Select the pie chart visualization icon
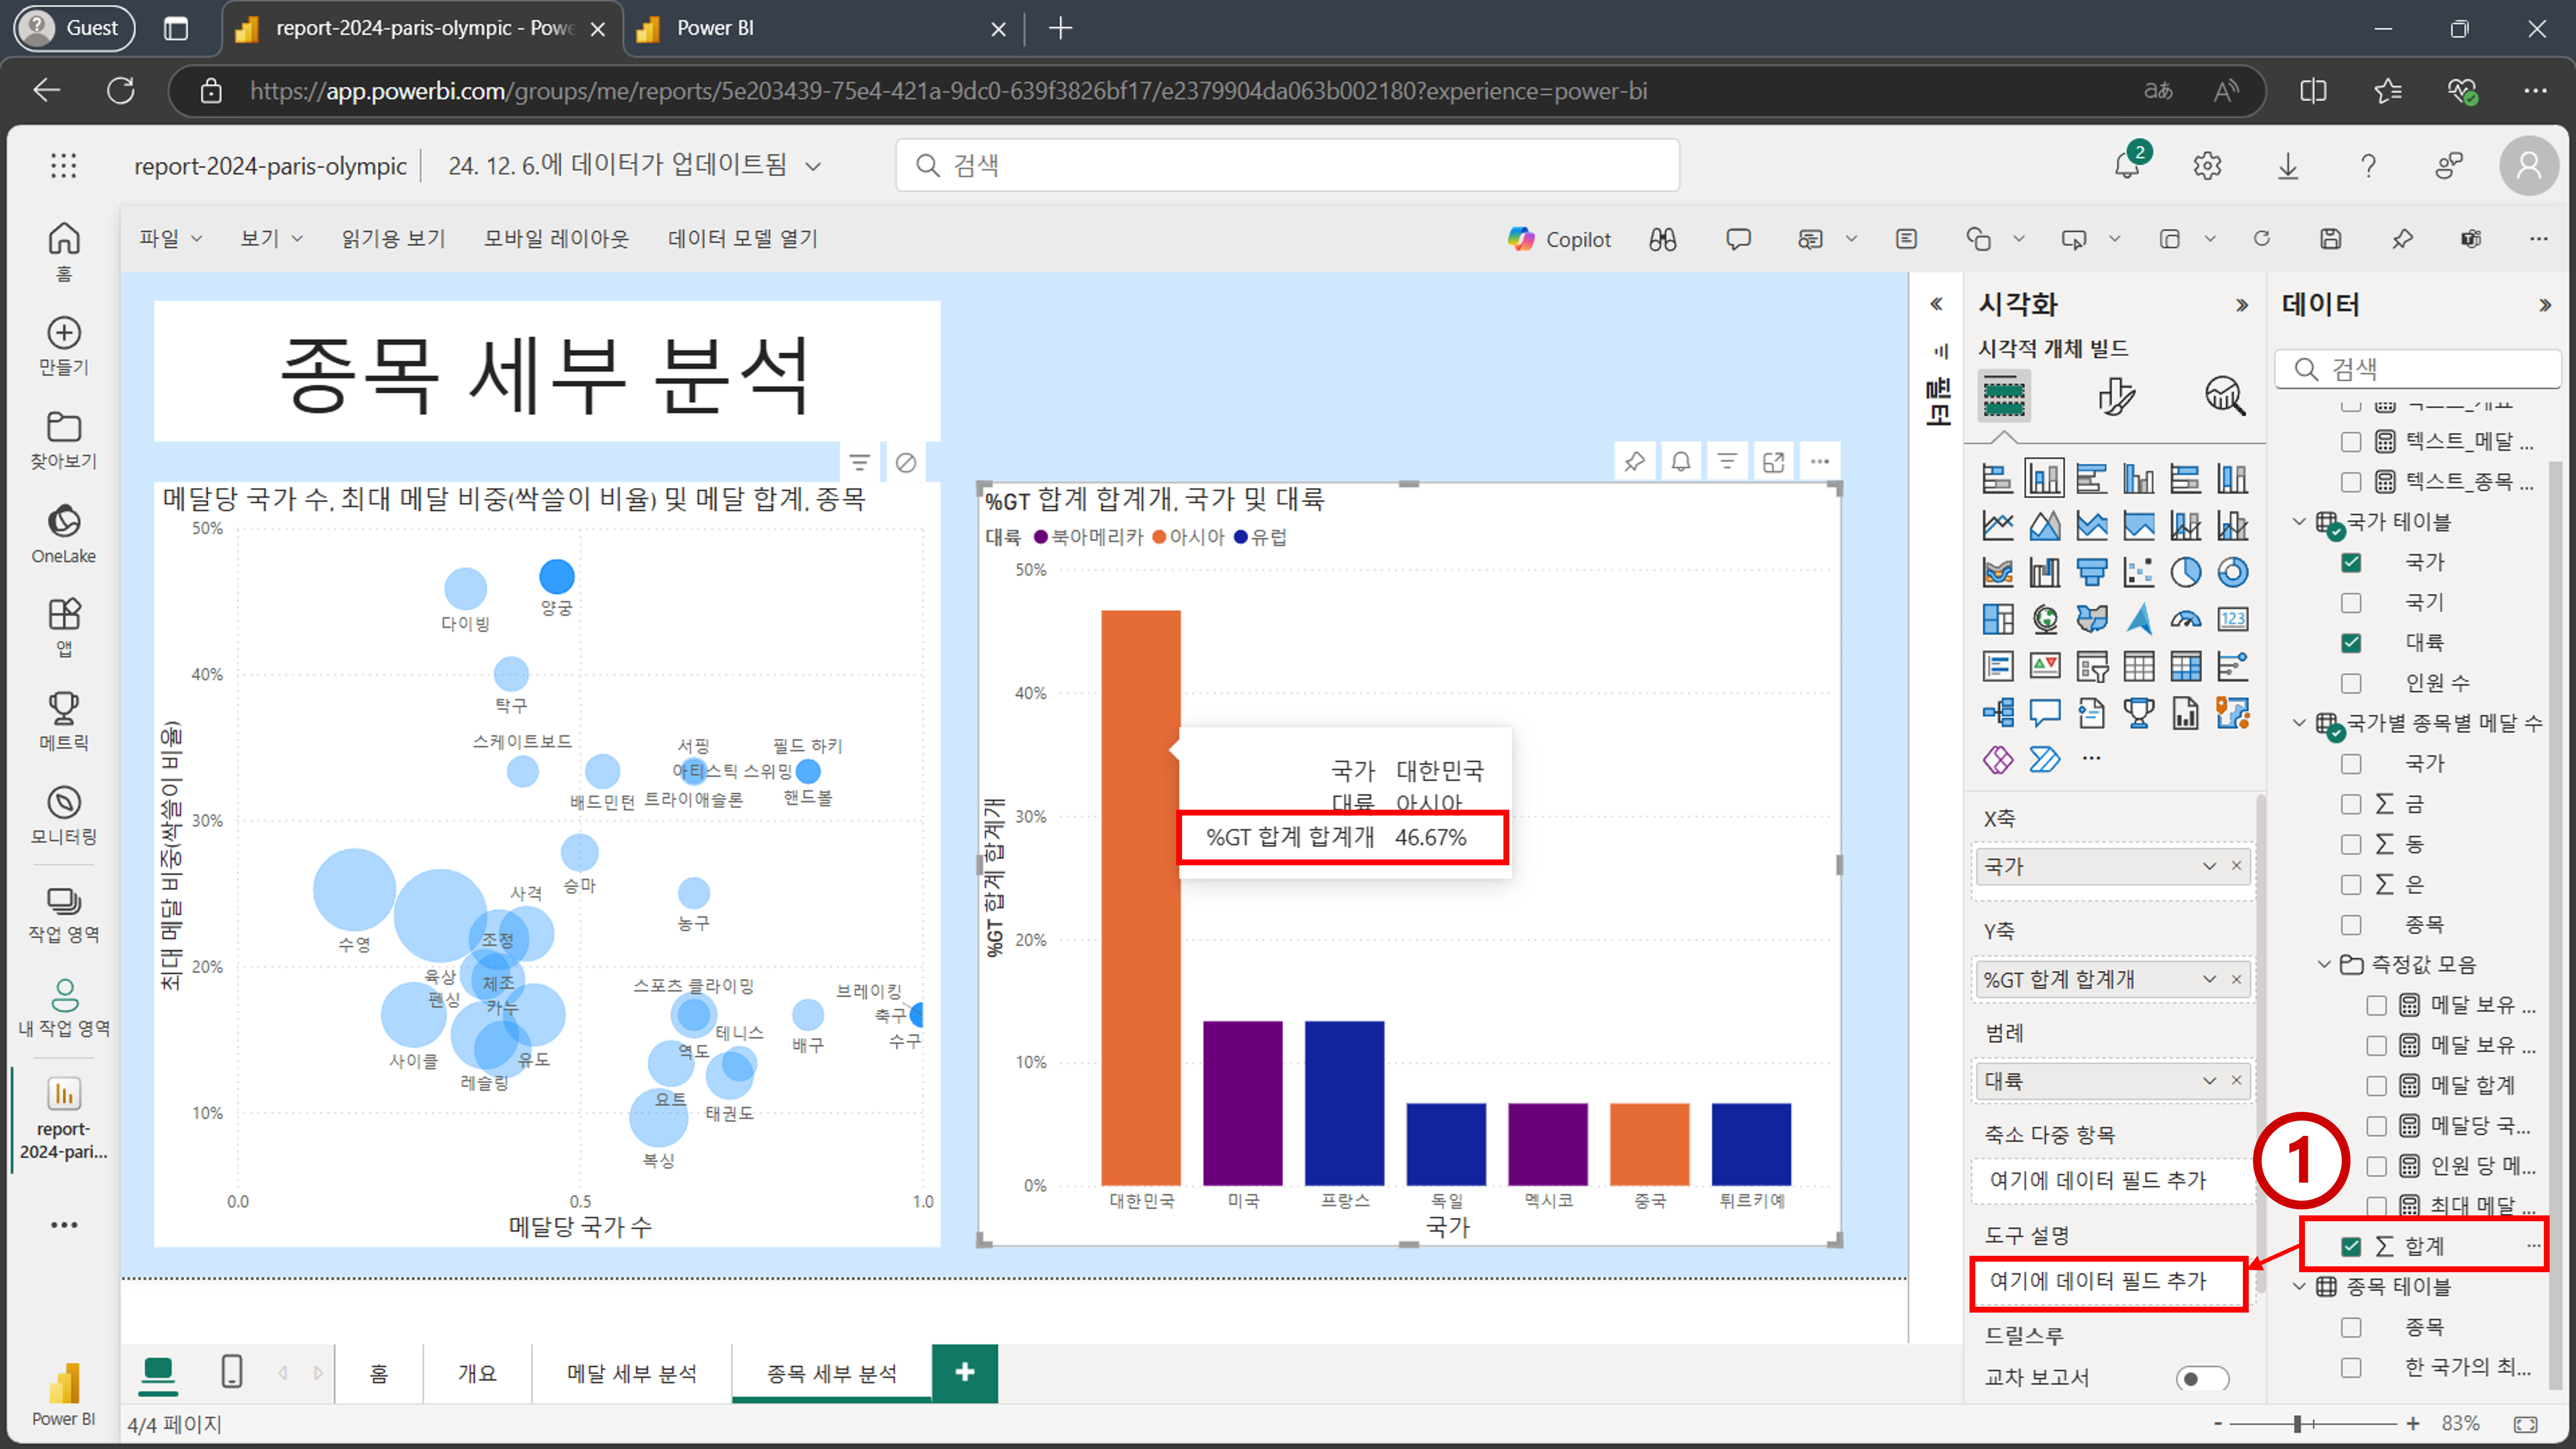The height and width of the screenshot is (1449, 2576). tap(2185, 572)
